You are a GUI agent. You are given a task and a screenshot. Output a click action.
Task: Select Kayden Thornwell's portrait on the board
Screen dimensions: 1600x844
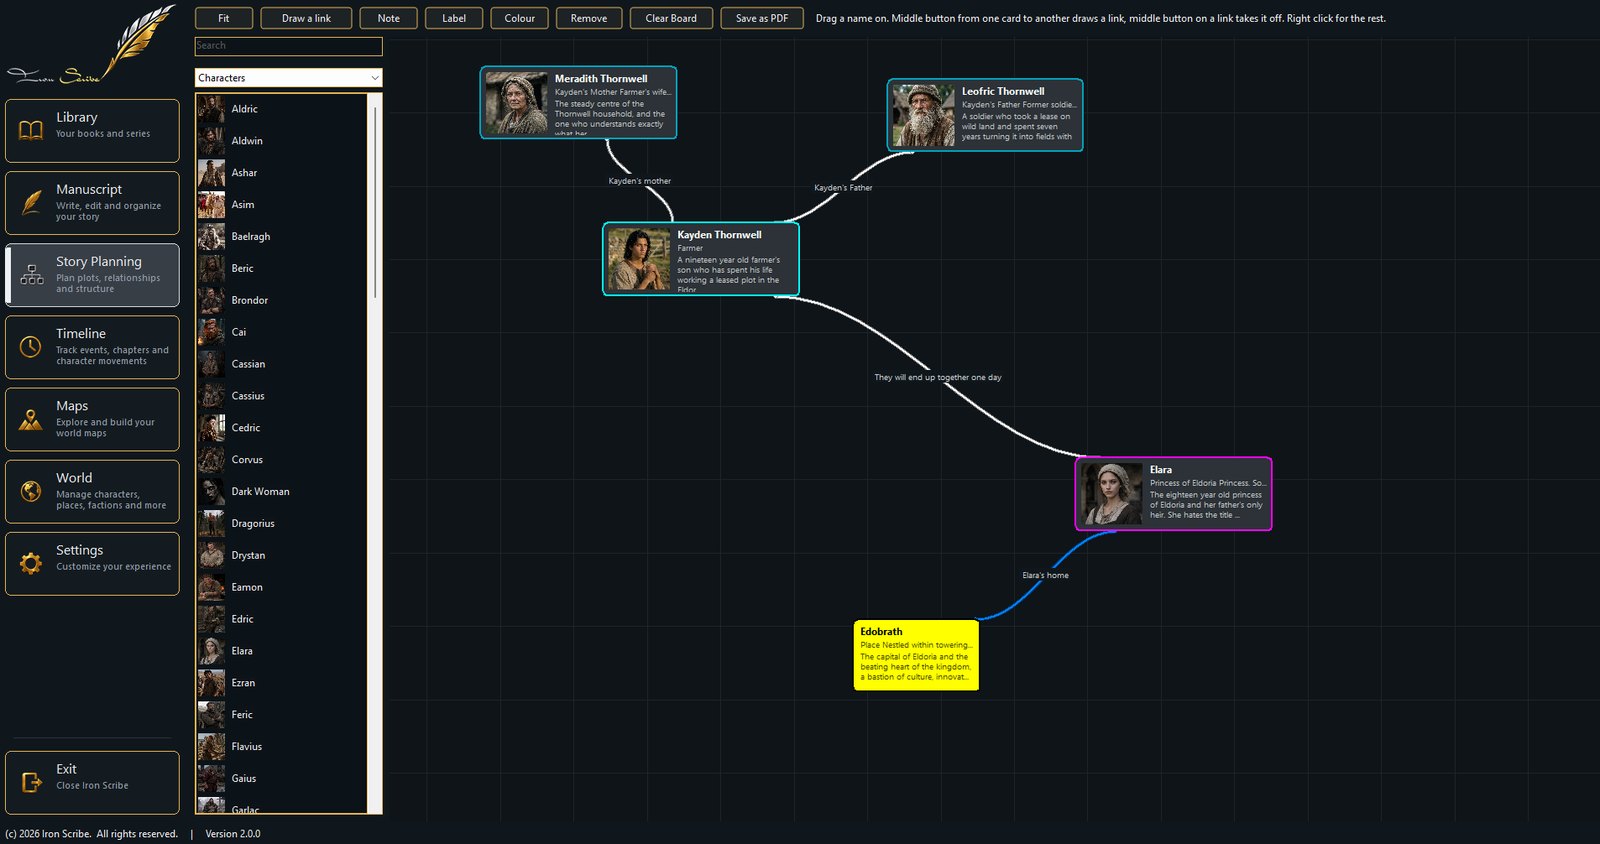639,259
